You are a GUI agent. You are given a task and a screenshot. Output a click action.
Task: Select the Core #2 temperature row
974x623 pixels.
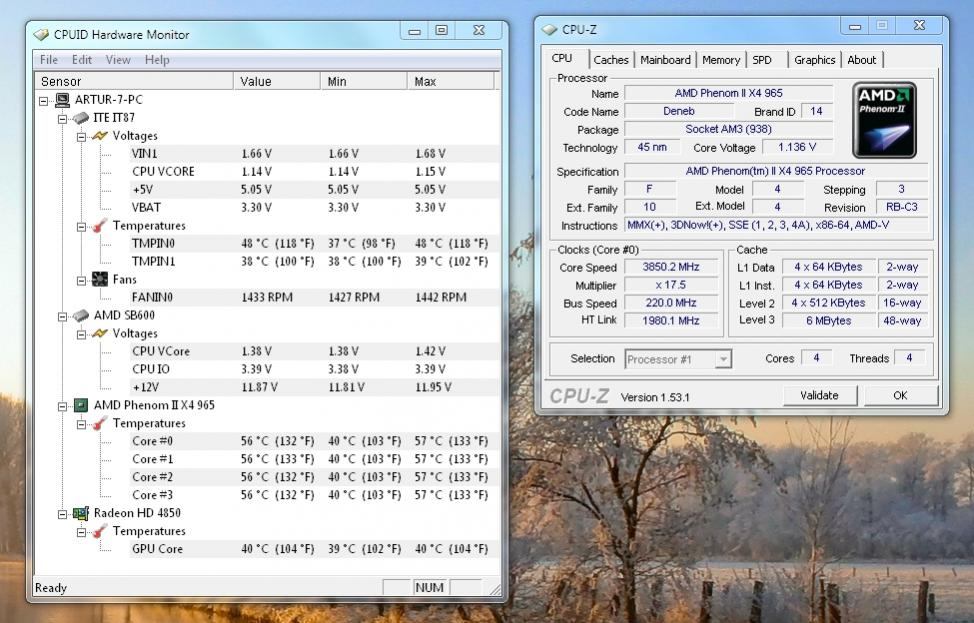[314, 477]
